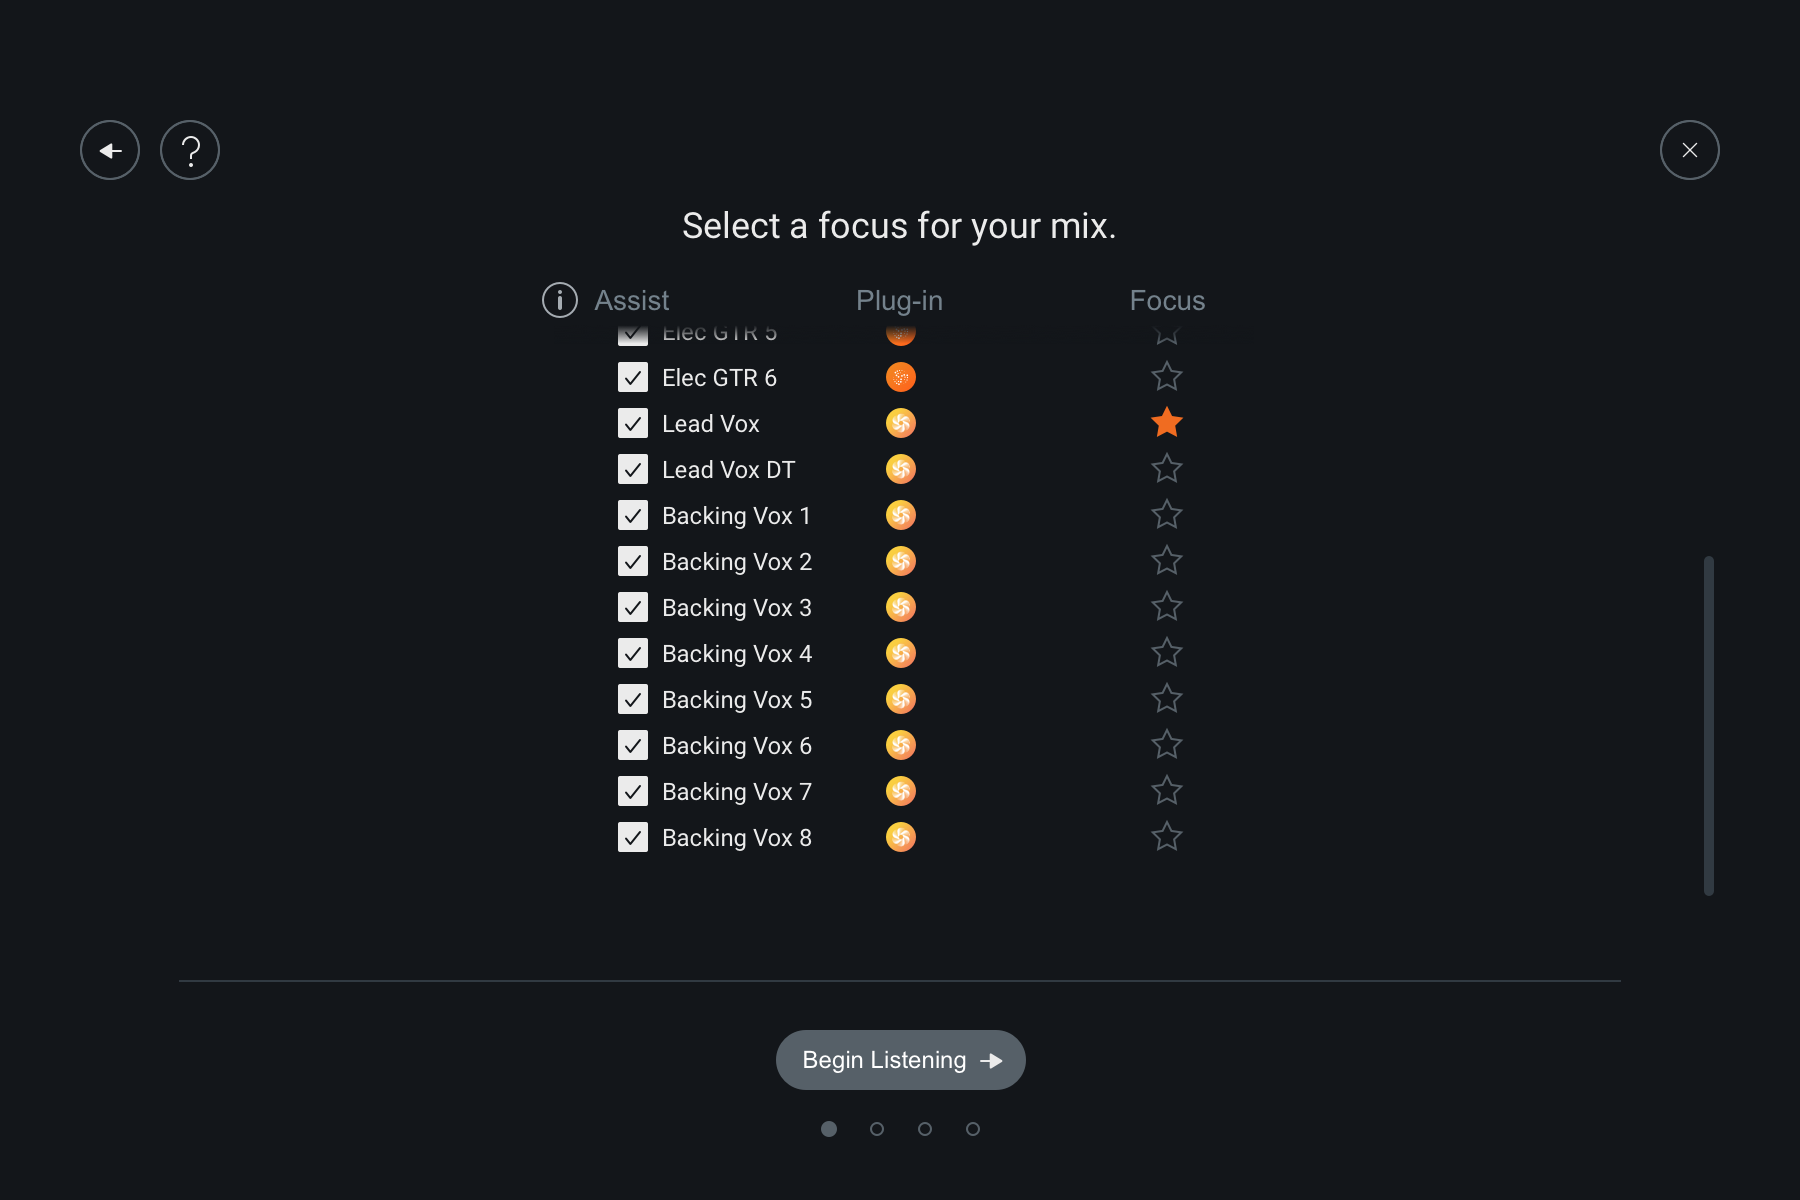
Task: Click the fourth page indicator dot
Action: pos(973,1129)
